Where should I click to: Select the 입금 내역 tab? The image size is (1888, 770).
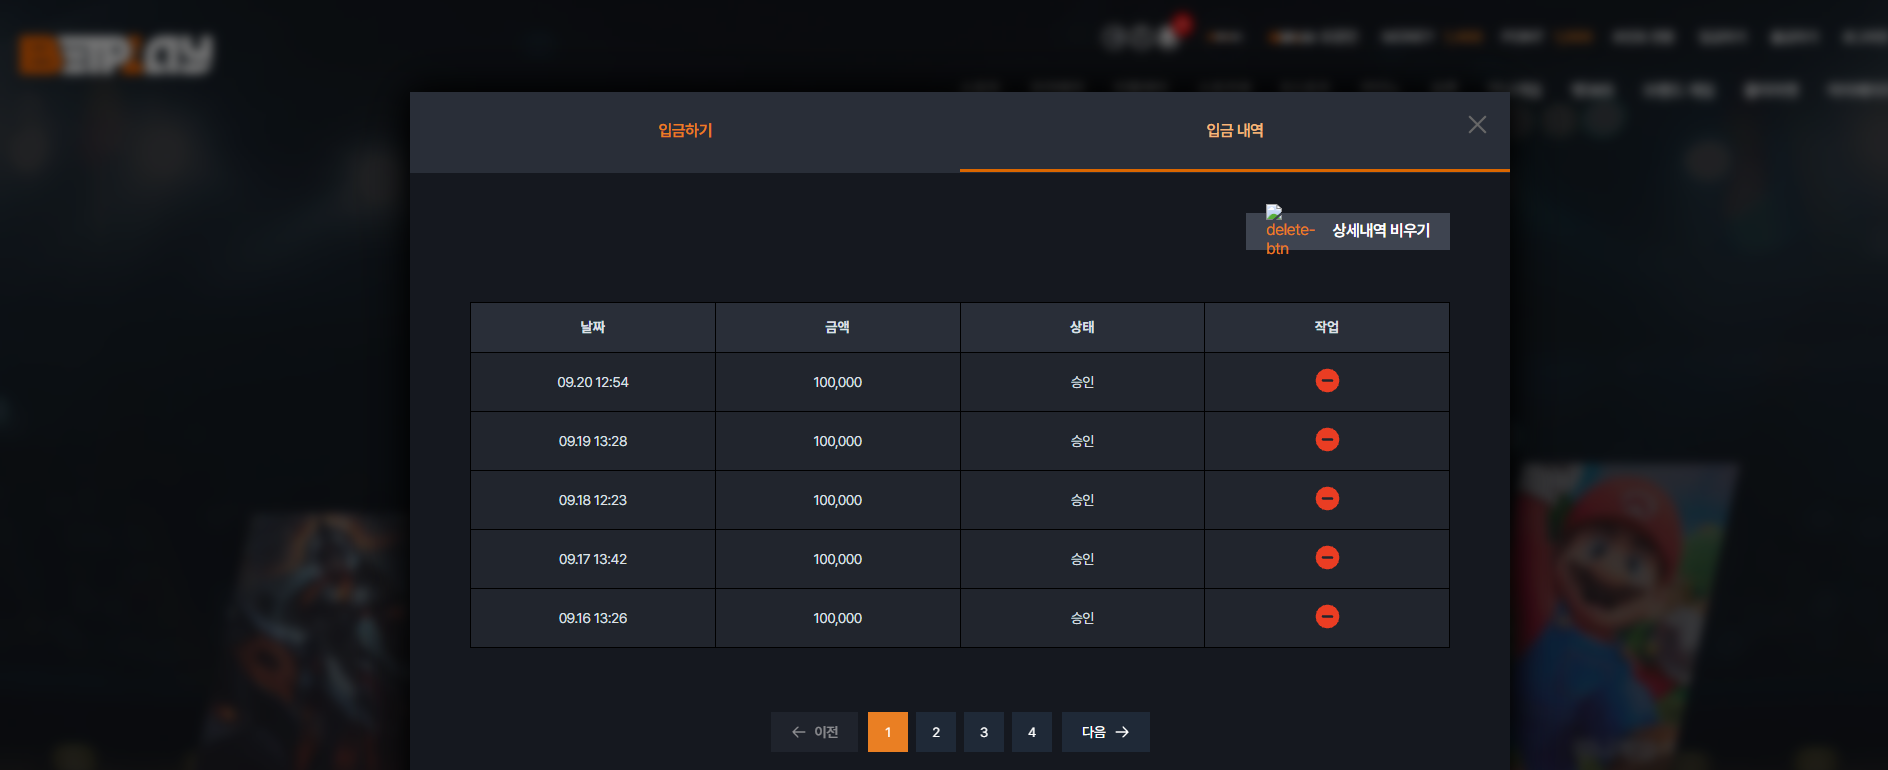1235,131
